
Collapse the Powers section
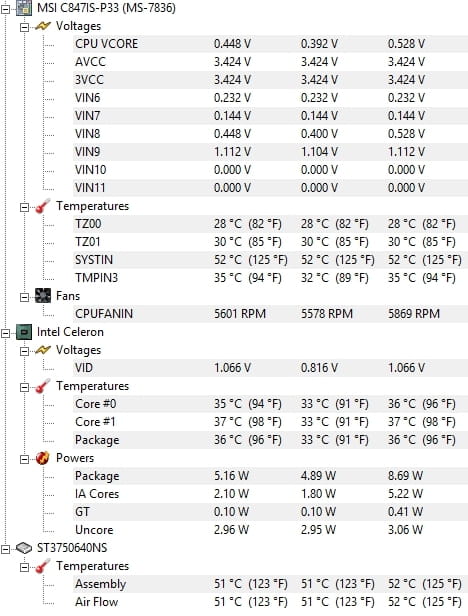tap(24, 459)
